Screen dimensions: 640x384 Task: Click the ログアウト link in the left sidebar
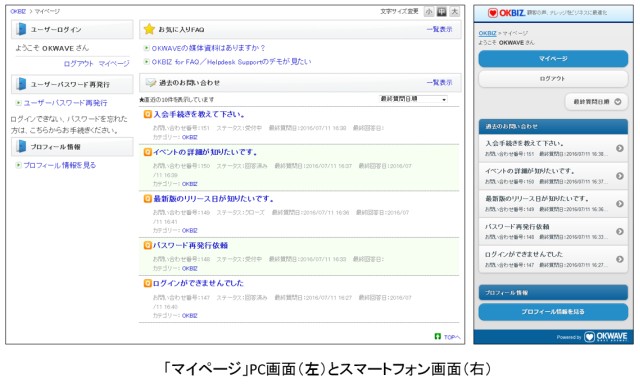tap(79, 64)
